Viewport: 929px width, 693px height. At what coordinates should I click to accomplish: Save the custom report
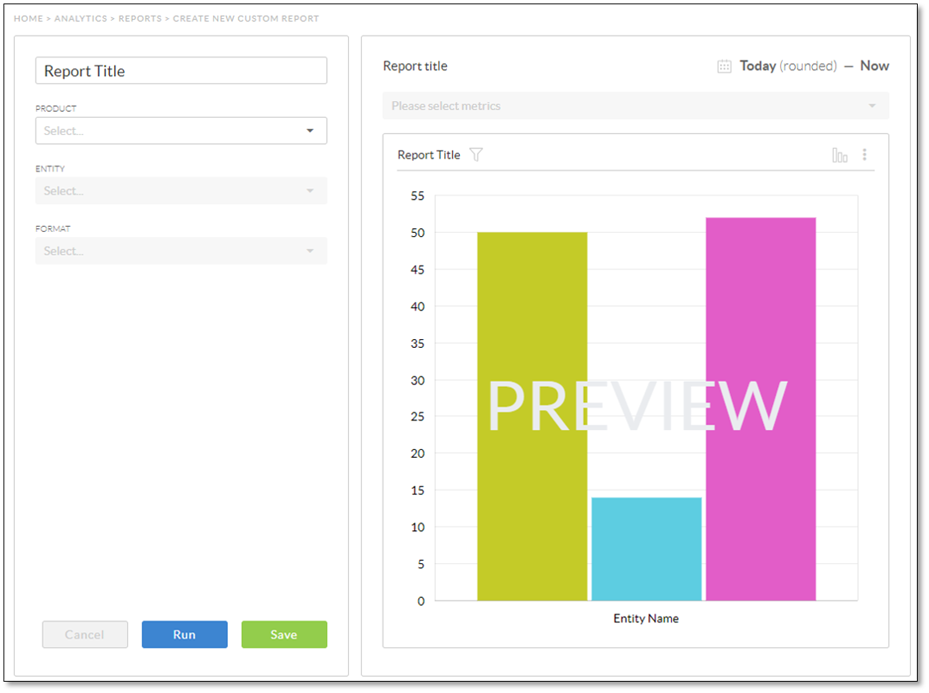(x=284, y=634)
